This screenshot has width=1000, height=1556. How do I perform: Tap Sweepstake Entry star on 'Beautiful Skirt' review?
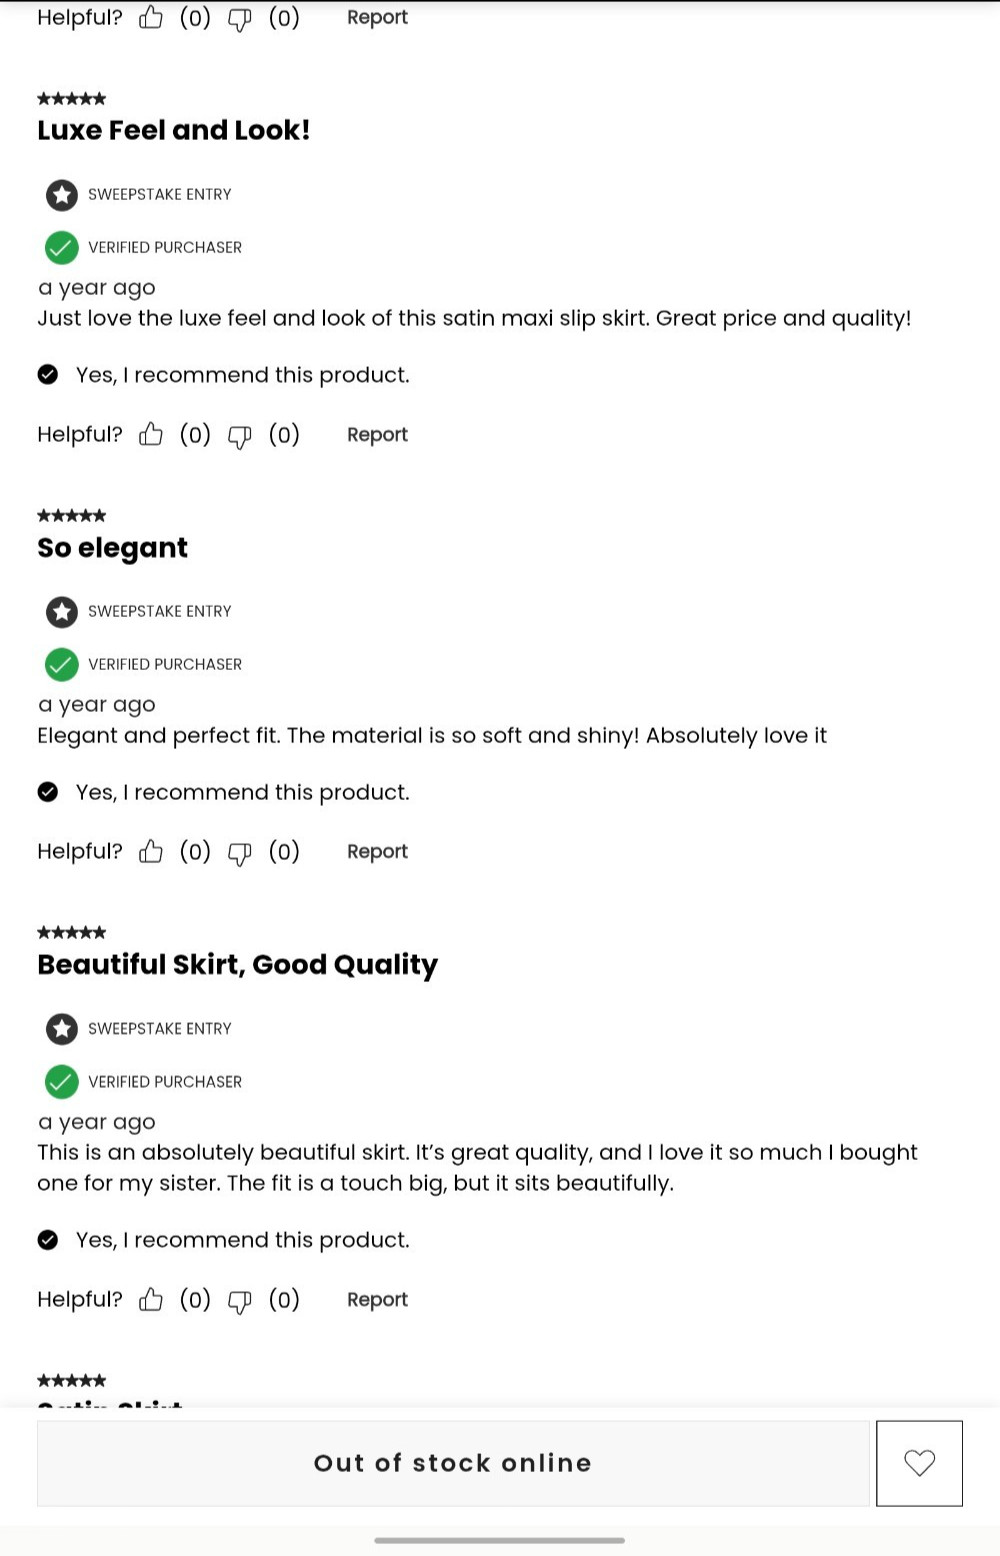(x=62, y=1029)
